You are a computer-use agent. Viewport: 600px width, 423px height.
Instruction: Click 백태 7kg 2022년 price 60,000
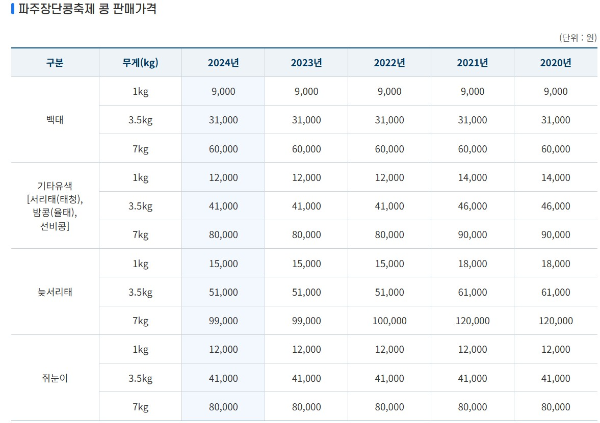pos(389,149)
